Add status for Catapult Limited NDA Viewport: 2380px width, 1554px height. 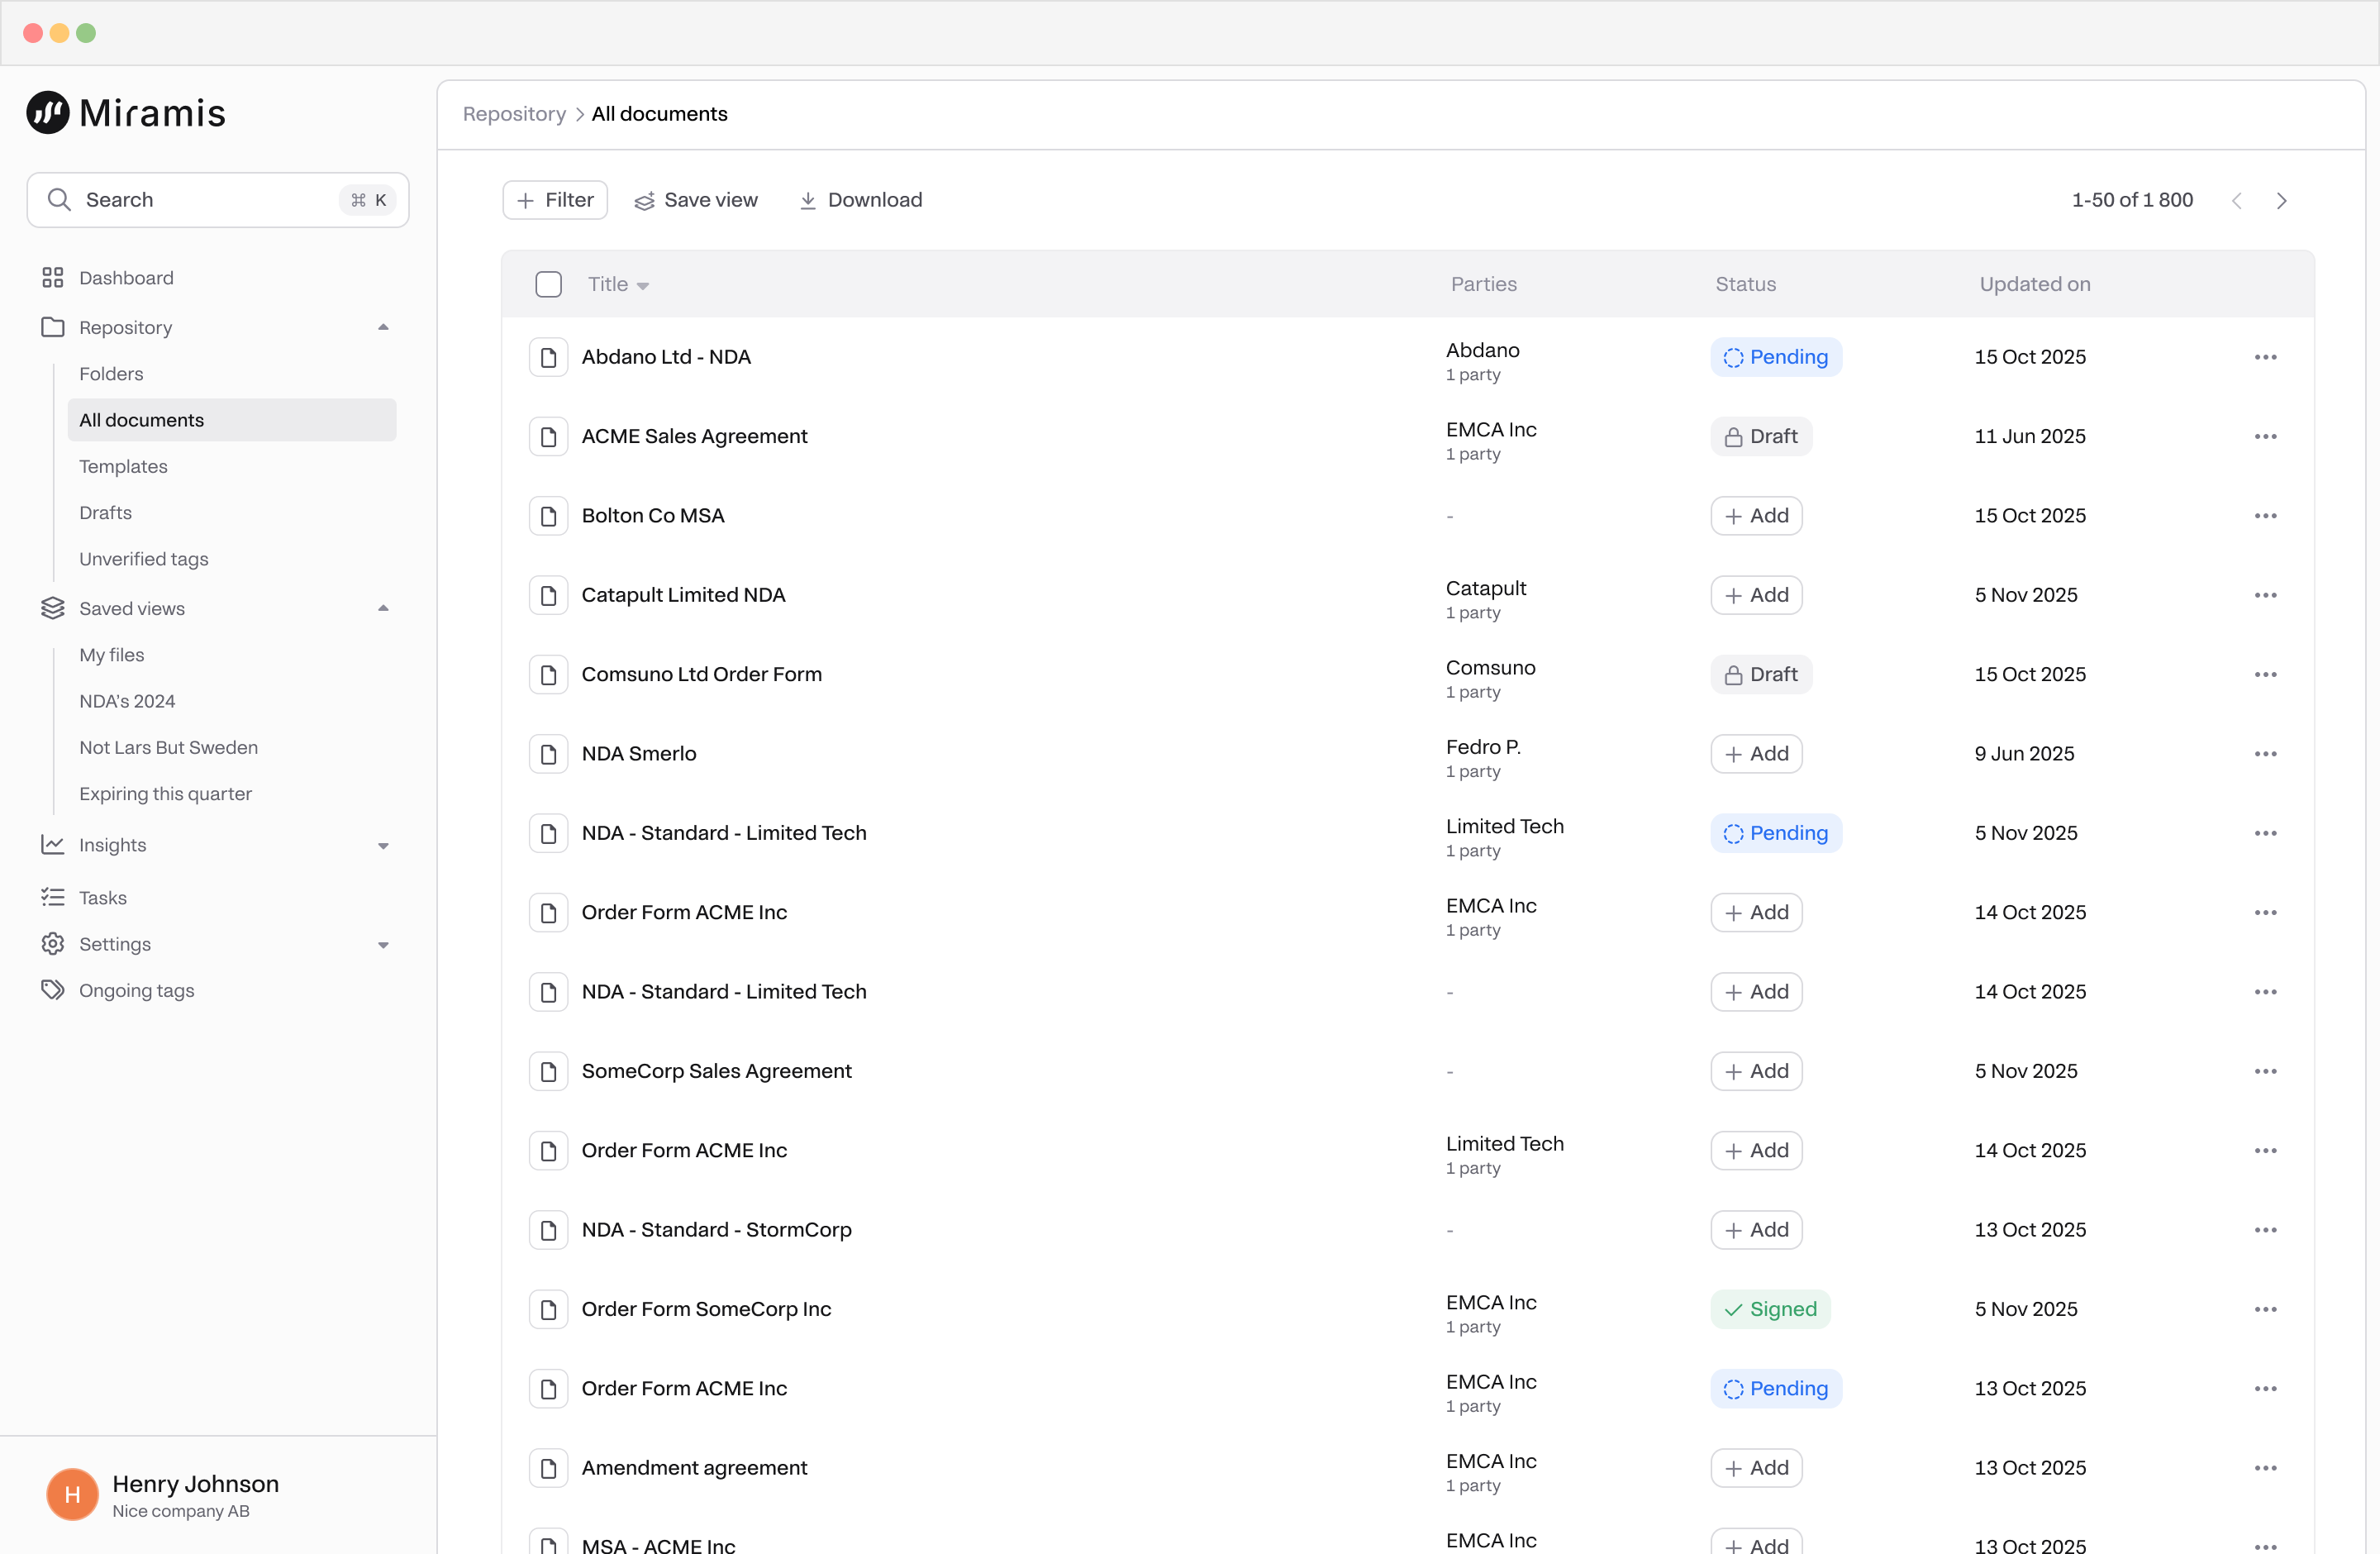coord(1756,595)
